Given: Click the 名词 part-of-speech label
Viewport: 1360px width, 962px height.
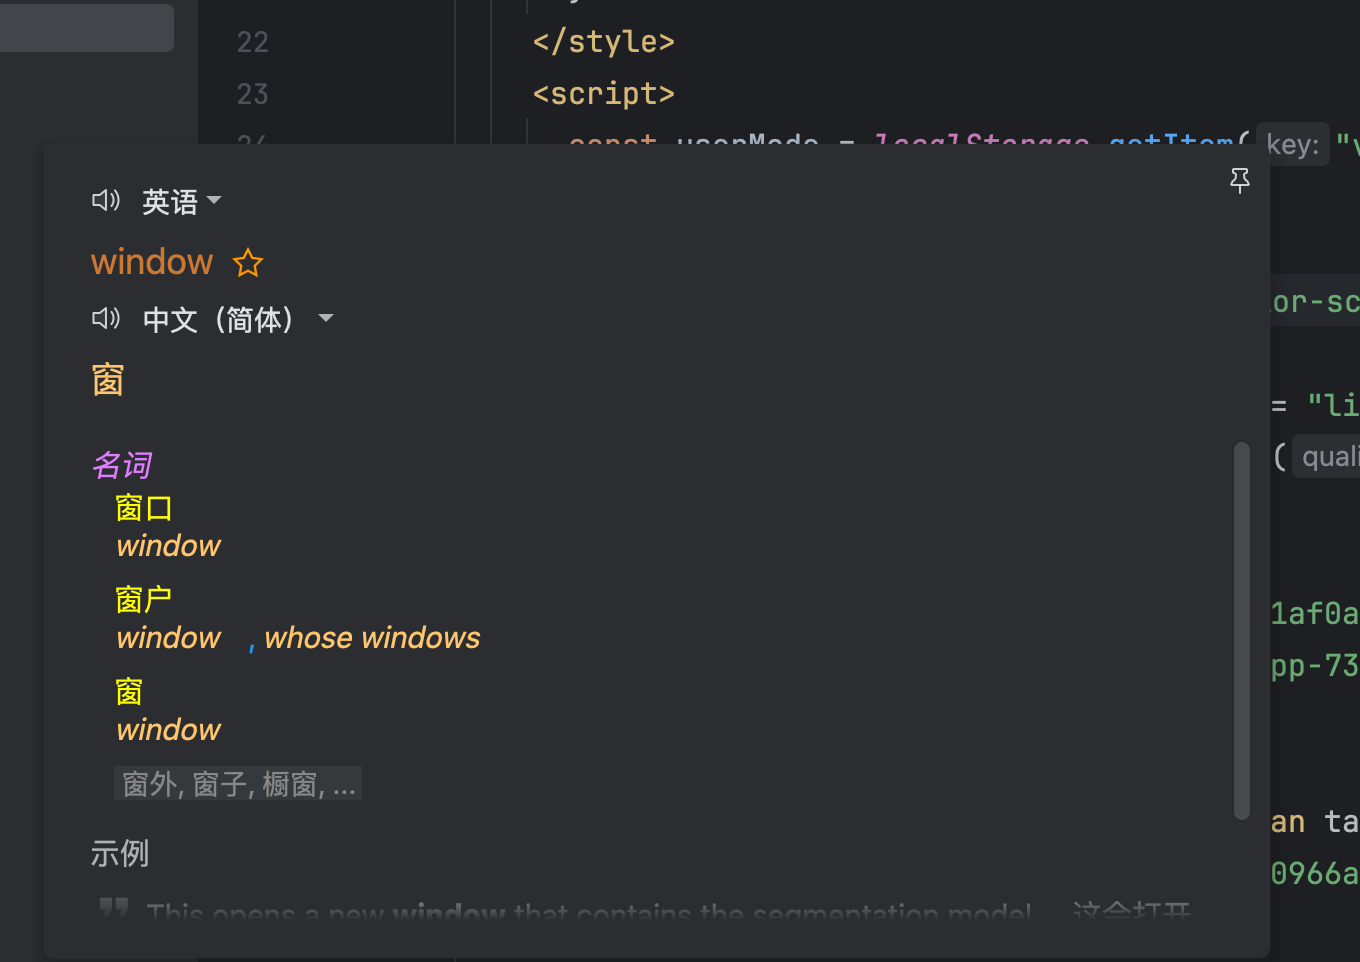Looking at the screenshot, I should click(121, 464).
